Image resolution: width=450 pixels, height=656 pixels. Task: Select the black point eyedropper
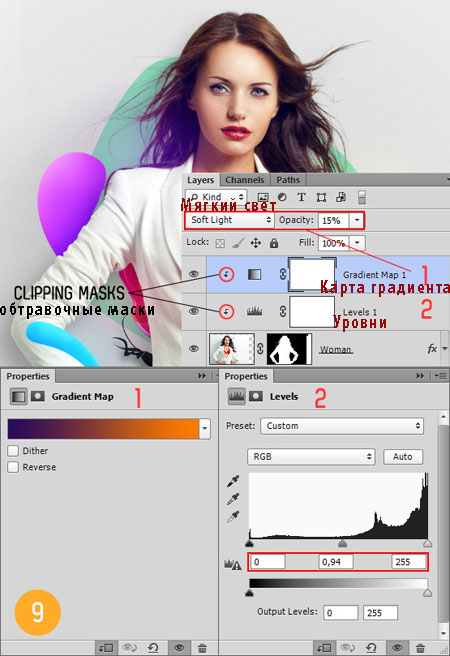[x=233, y=482]
